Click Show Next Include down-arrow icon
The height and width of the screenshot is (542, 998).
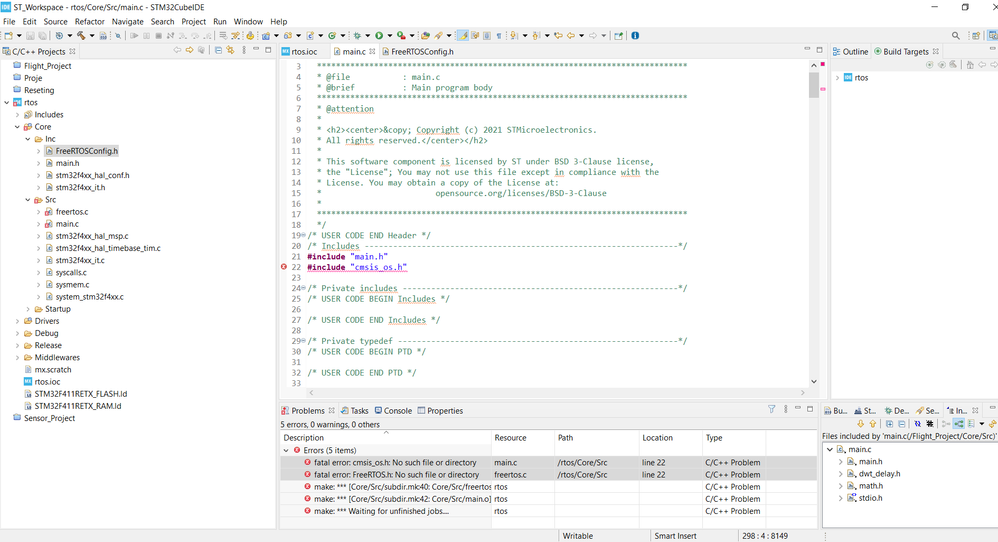pos(861,424)
